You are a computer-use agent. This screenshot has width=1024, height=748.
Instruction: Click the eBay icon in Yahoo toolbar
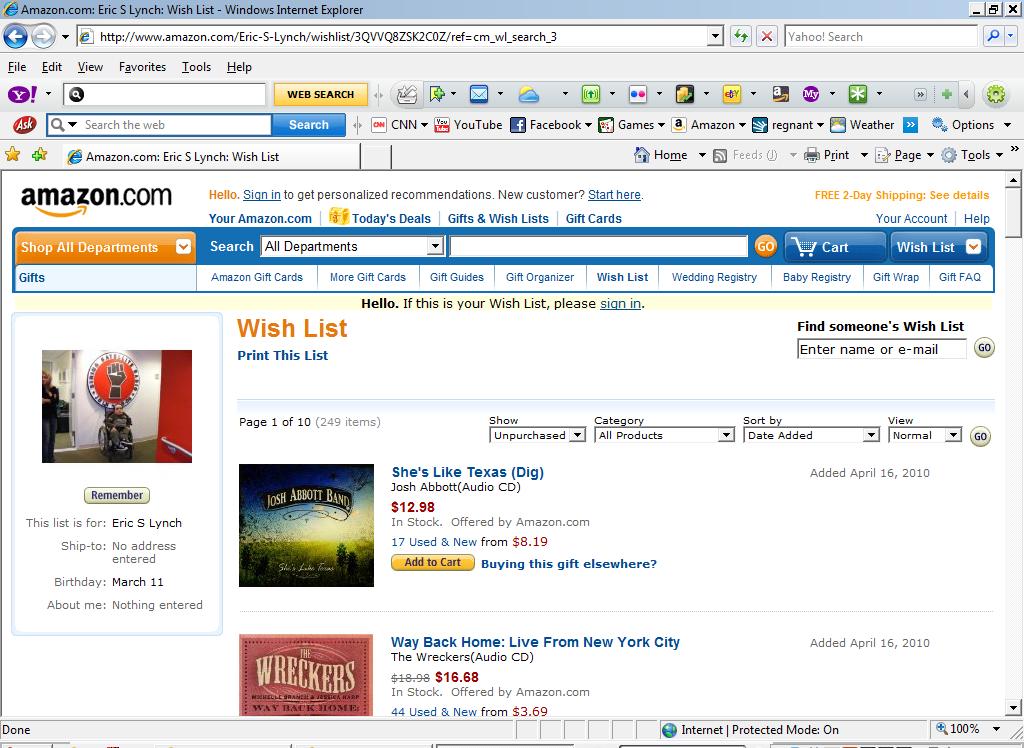coord(731,95)
